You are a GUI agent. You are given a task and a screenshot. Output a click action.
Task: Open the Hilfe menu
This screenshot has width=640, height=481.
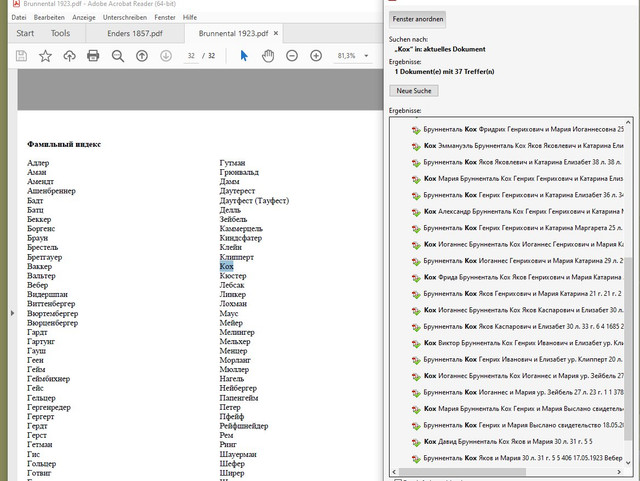pyautogui.click(x=190, y=18)
